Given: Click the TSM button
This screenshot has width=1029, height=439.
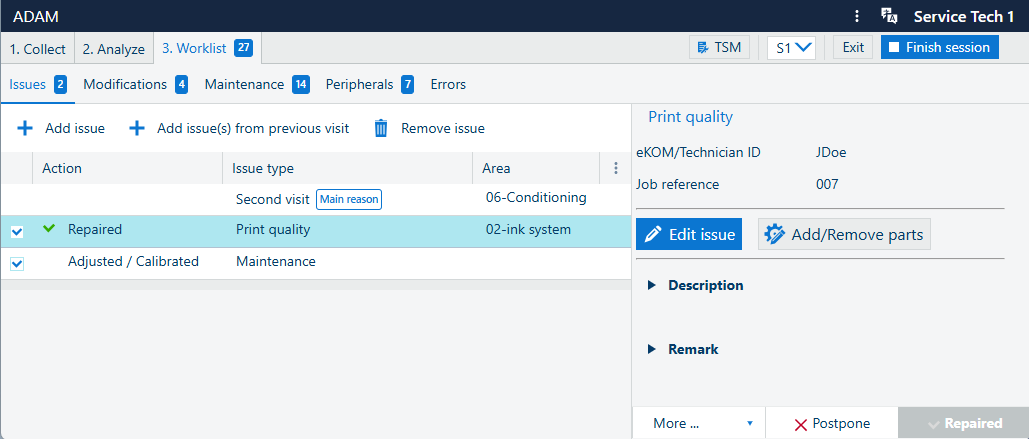Looking at the screenshot, I should [719, 47].
